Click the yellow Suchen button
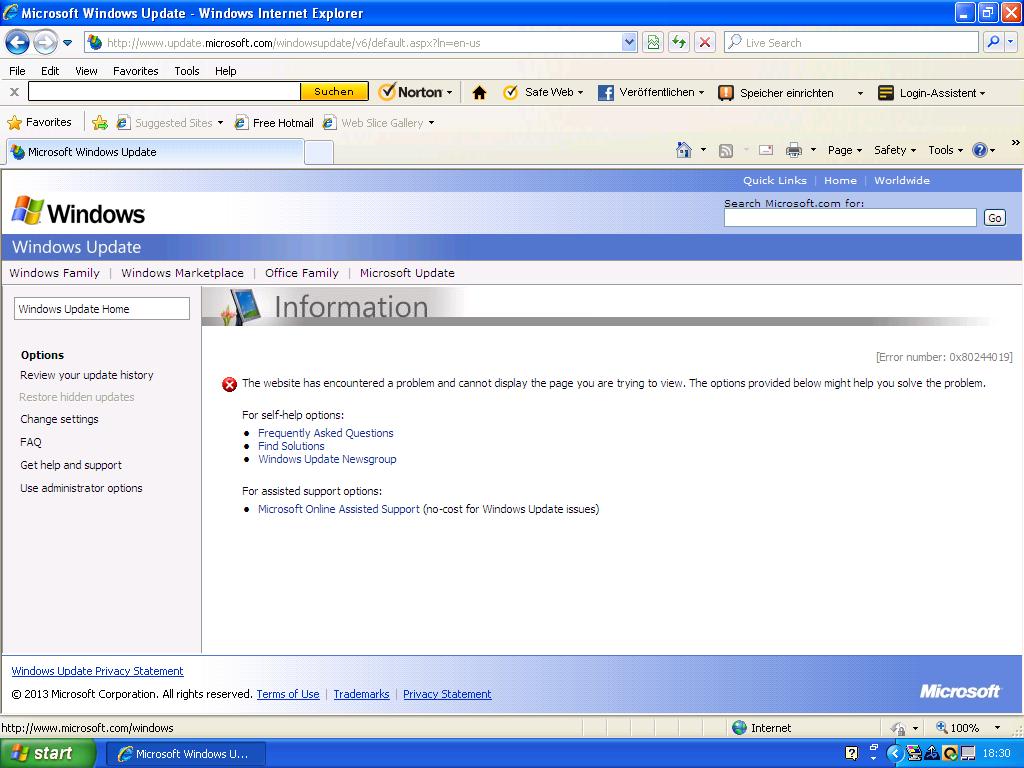The width and height of the screenshot is (1024, 768). click(334, 91)
